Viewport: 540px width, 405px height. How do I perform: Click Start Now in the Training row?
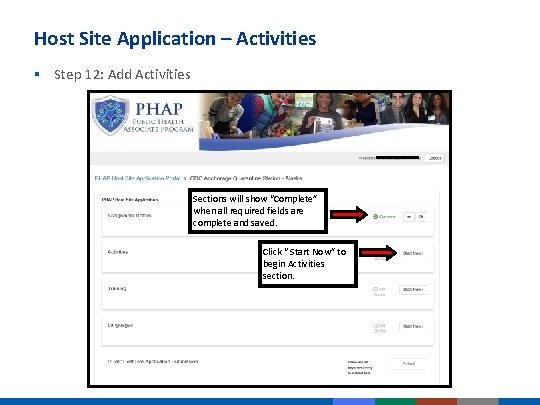click(x=413, y=290)
